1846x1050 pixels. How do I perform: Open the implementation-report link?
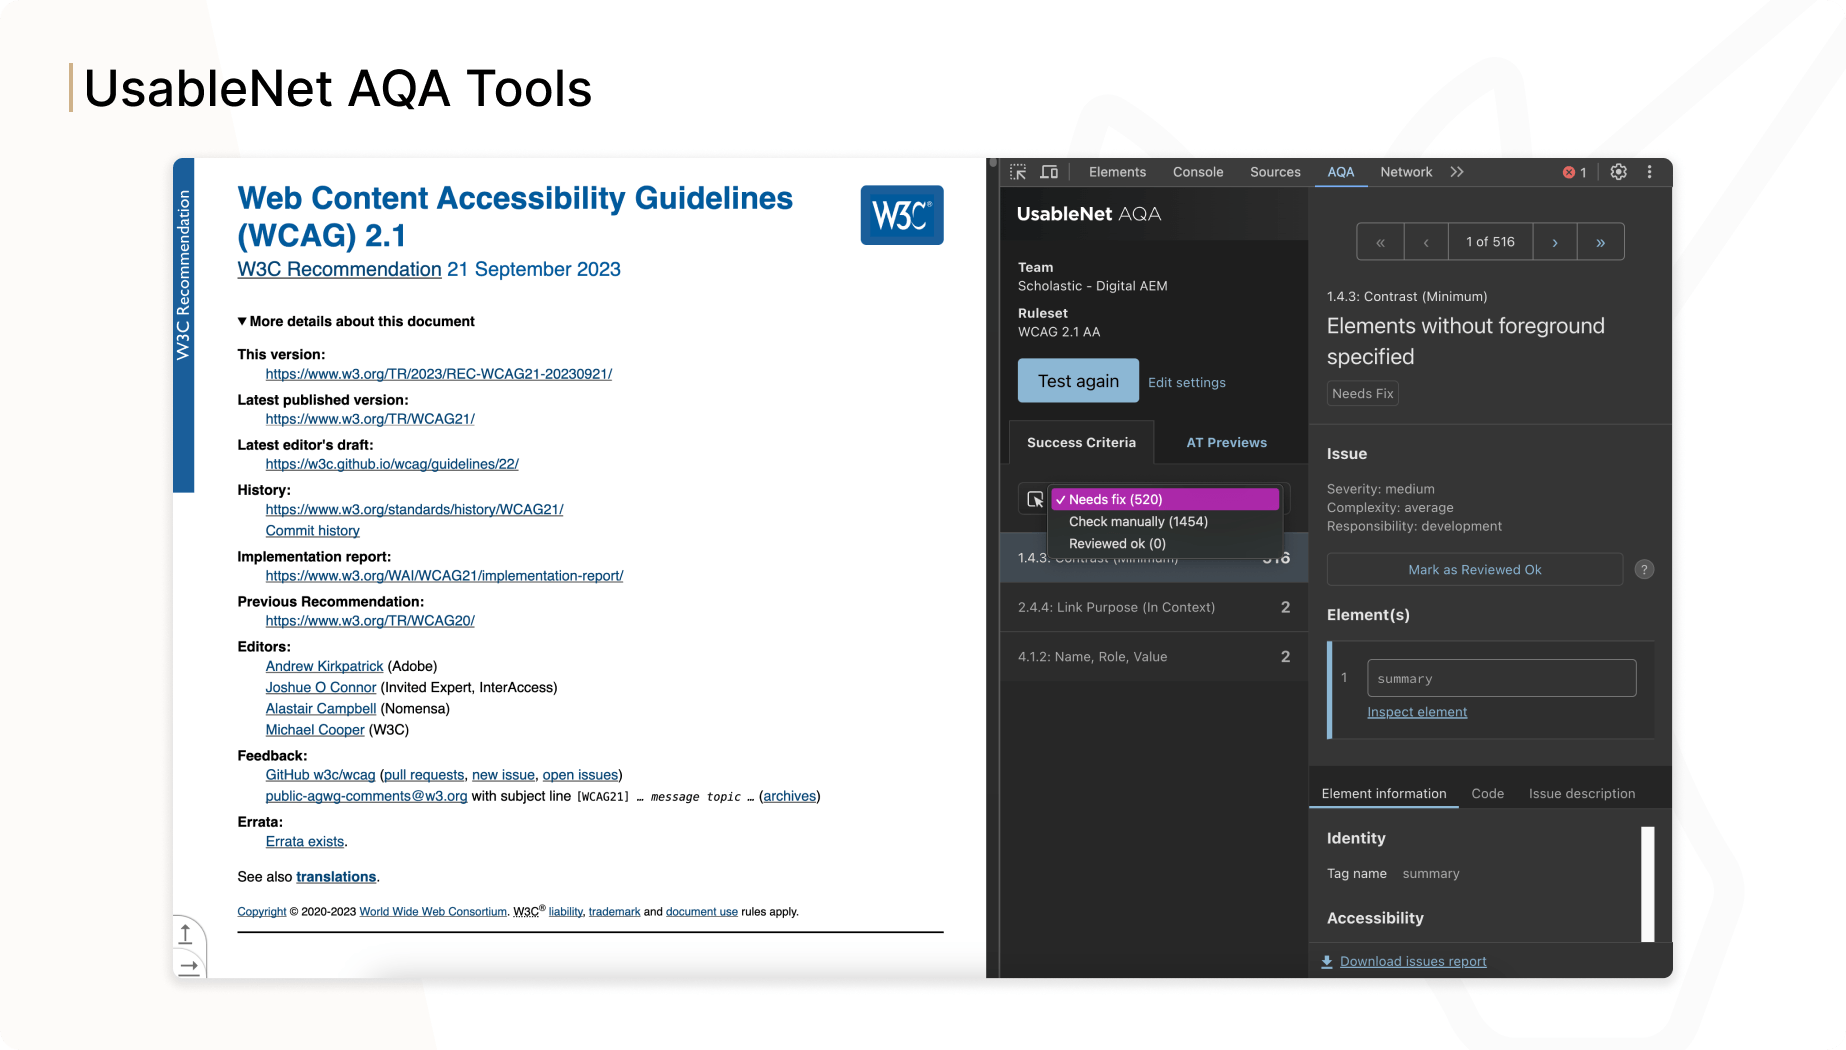pyautogui.click(x=444, y=576)
